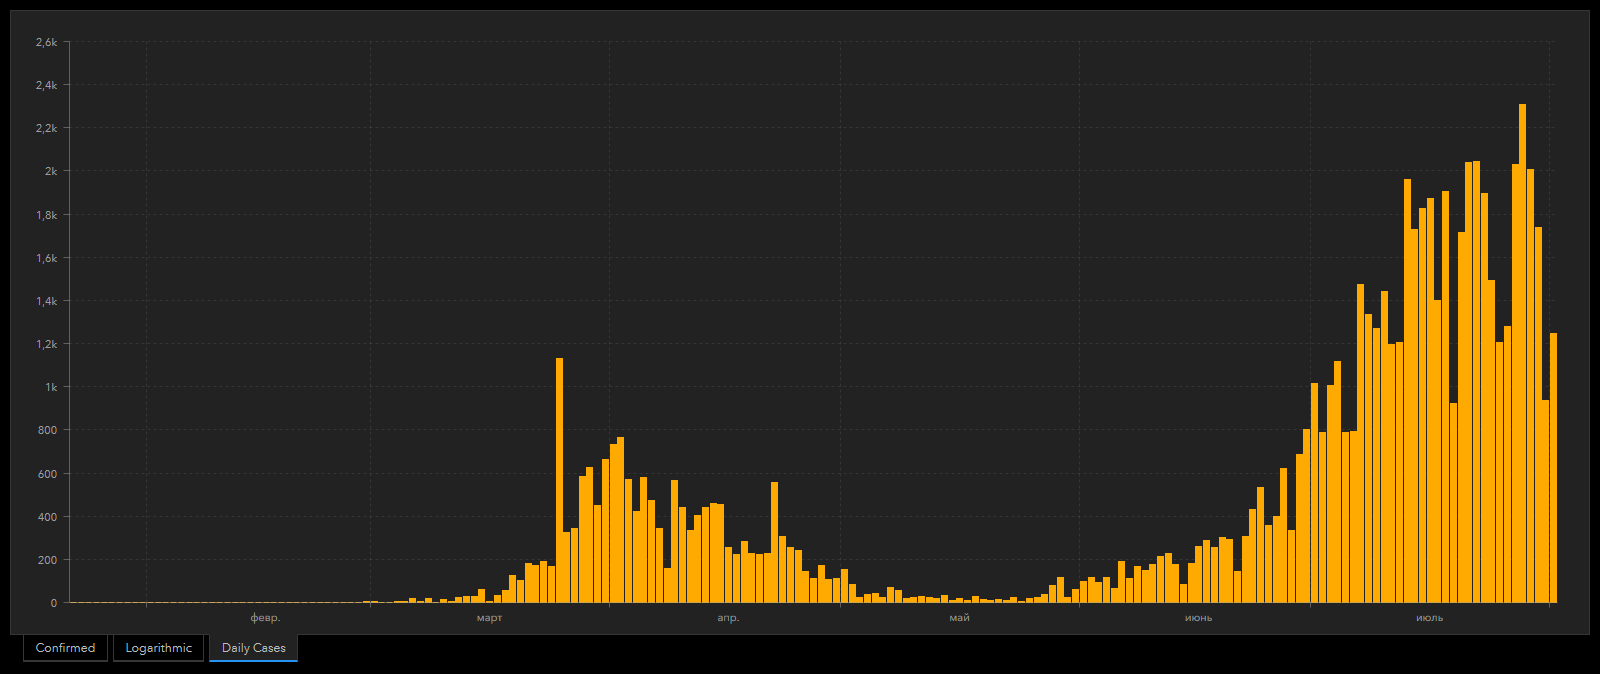Click the March spike bar above 1k
The image size is (1600, 674).
[560, 480]
